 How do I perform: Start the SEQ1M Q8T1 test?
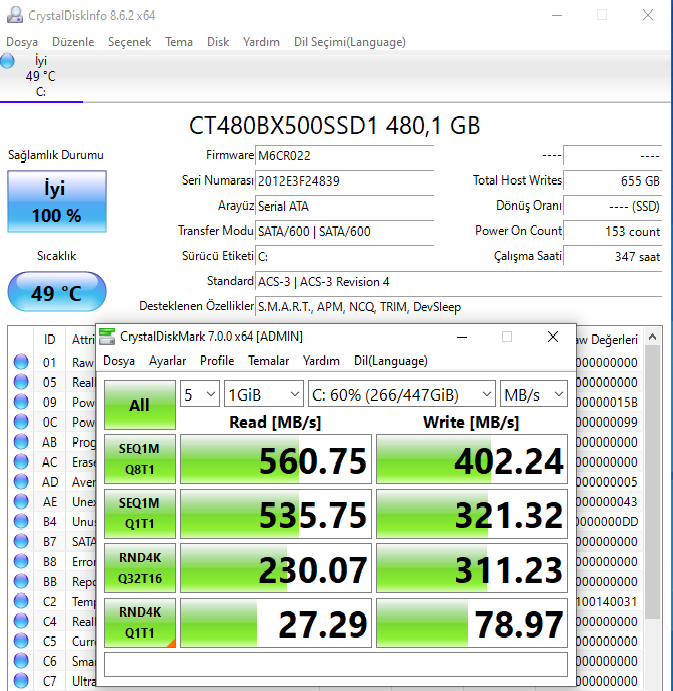[x=139, y=458]
